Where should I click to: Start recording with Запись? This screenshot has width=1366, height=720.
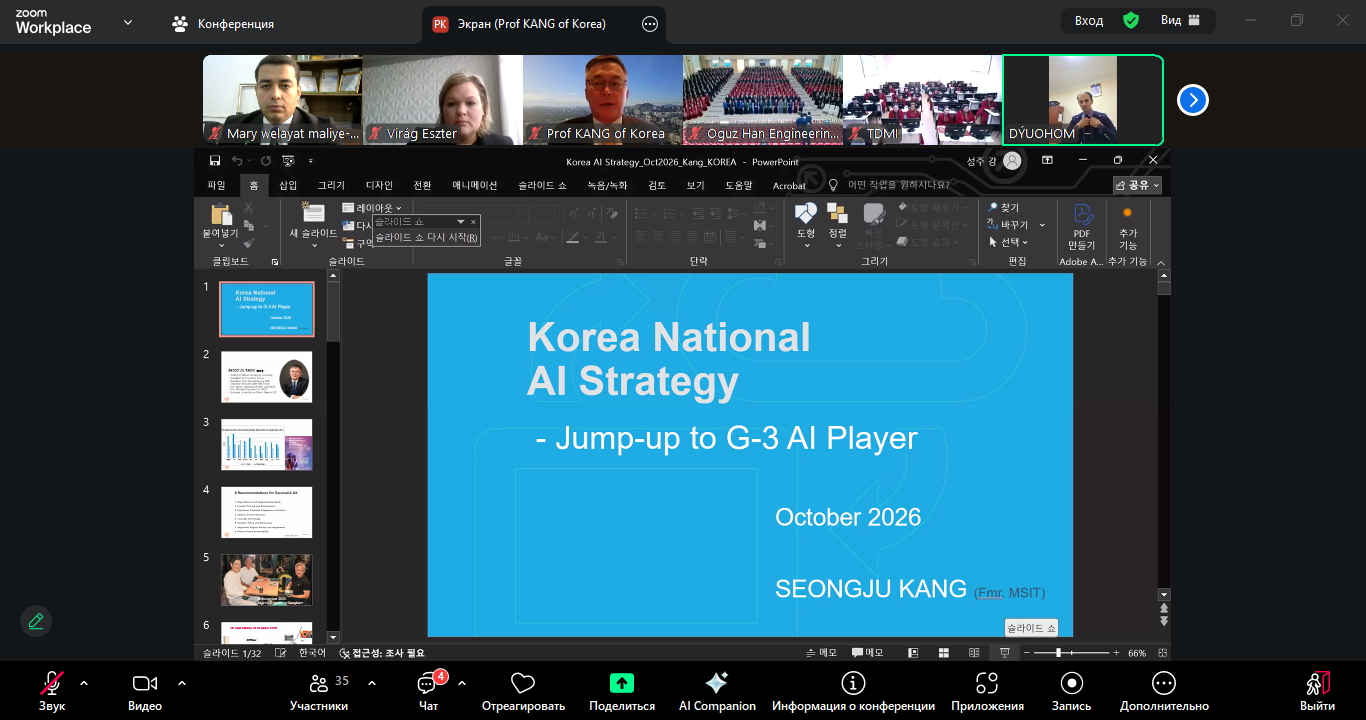(x=1071, y=691)
